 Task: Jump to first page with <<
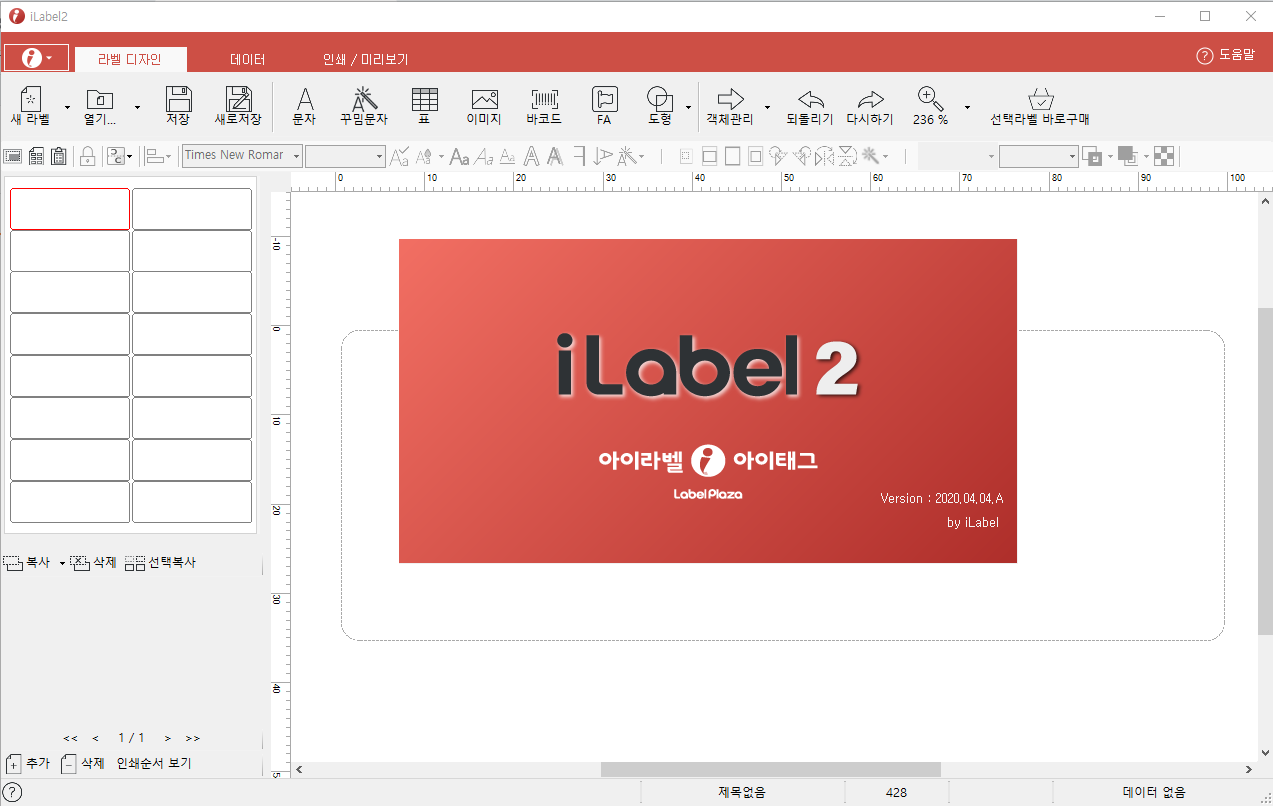(x=70, y=738)
